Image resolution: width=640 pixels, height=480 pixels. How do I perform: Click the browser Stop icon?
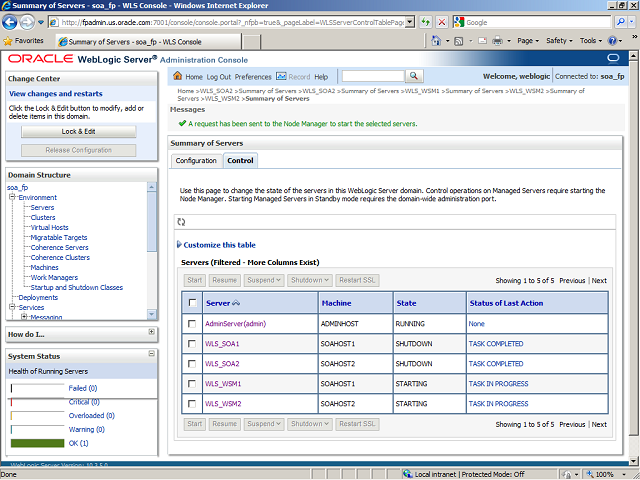click(x=443, y=22)
